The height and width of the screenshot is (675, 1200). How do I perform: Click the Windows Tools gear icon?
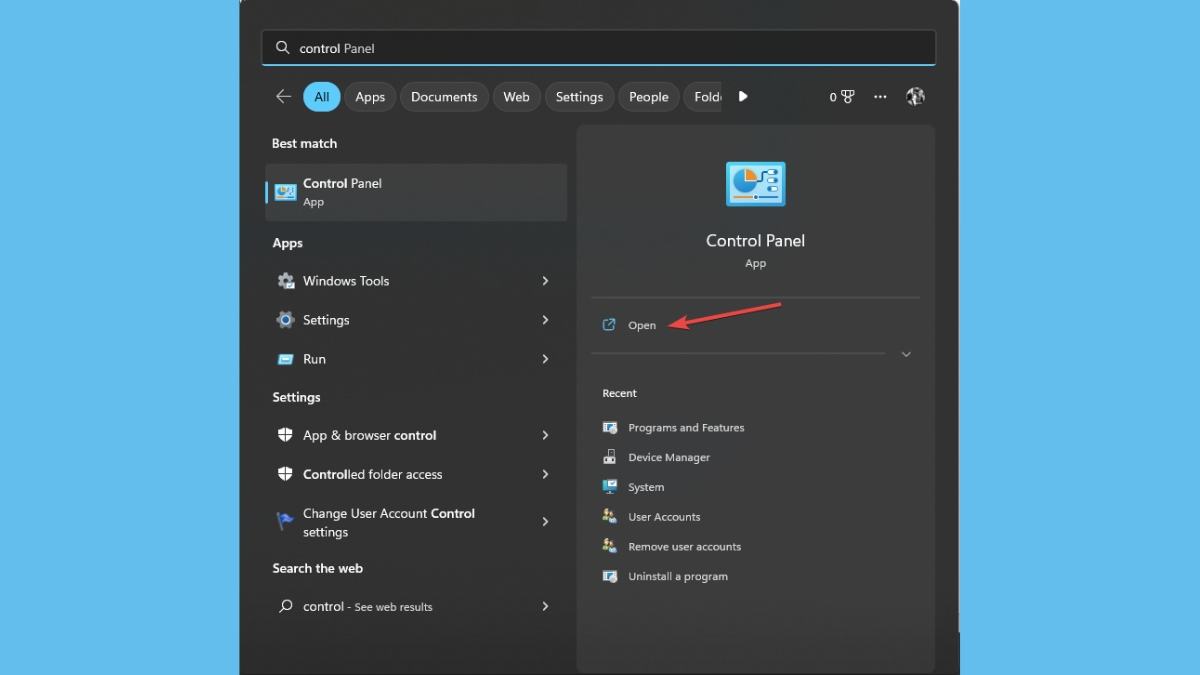286,281
